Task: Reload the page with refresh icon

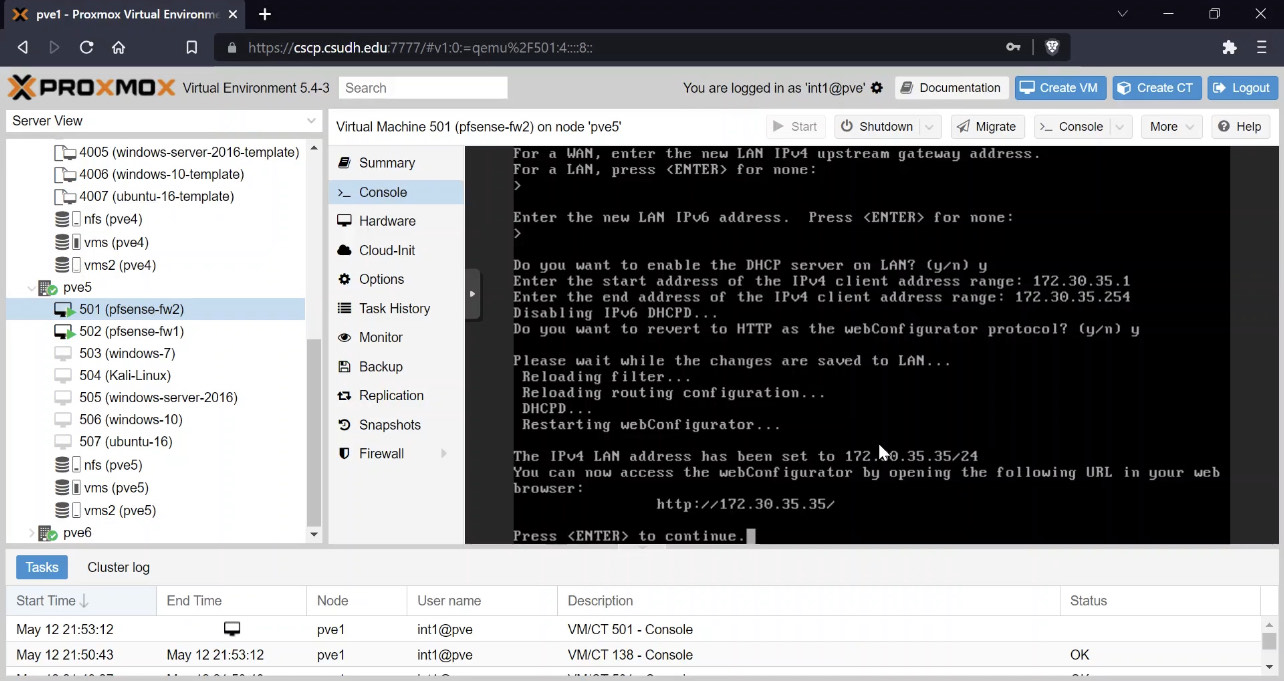Action: (86, 47)
